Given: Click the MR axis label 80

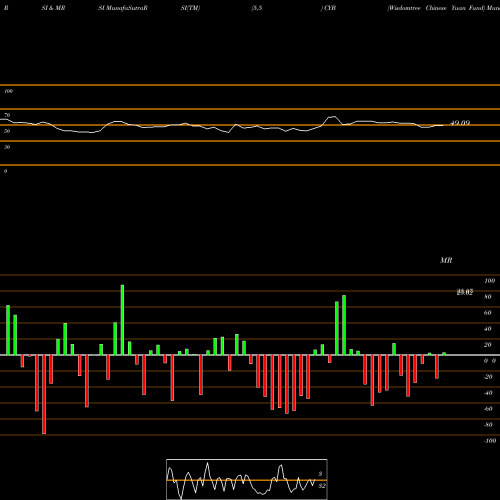Looking at the screenshot, I should coord(487,297).
